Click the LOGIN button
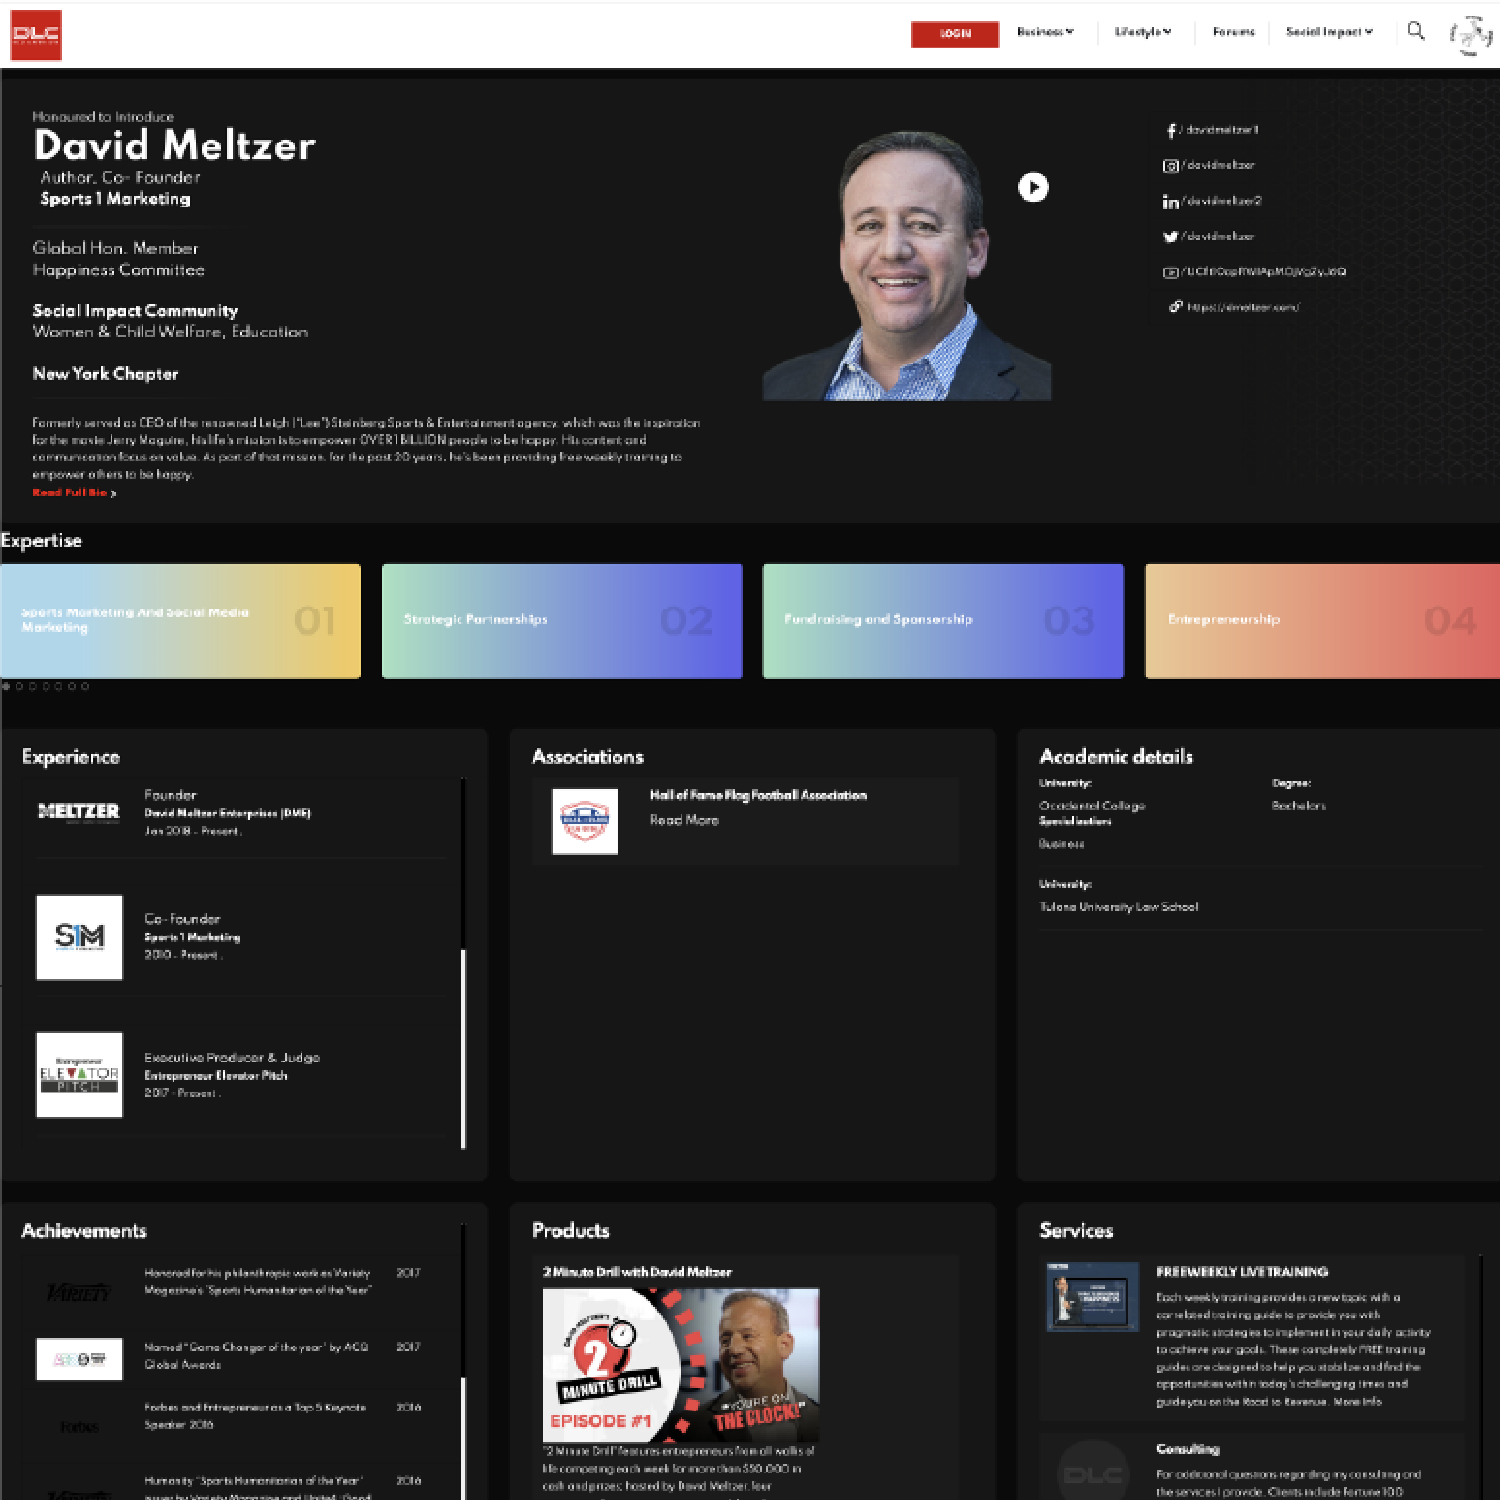This screenshot has width=1500, height=1500. click(955, 34)
